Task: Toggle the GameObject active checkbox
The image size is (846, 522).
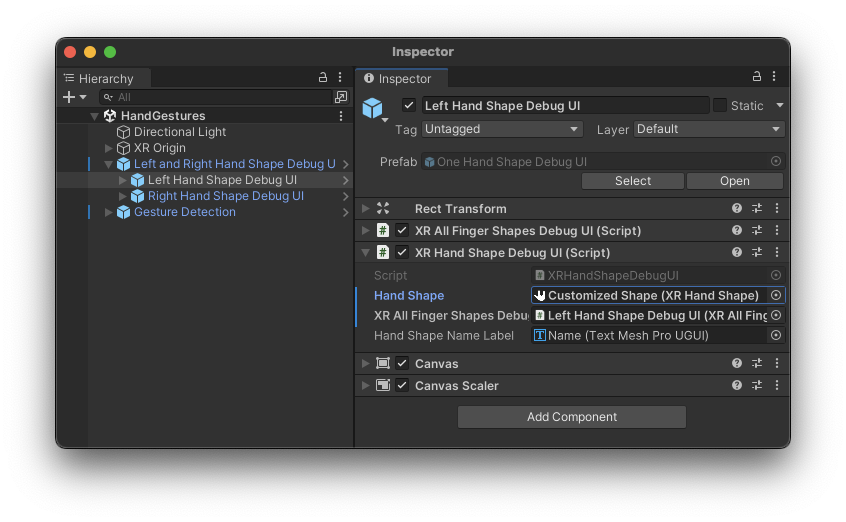Action: click(x=408, y=105)
